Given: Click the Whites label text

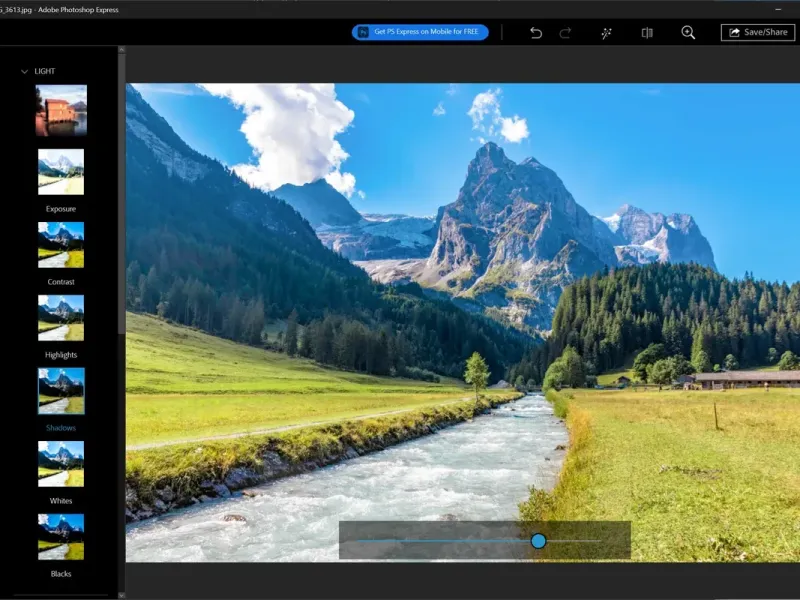Looking at the screenshot, I should (61, 501).
